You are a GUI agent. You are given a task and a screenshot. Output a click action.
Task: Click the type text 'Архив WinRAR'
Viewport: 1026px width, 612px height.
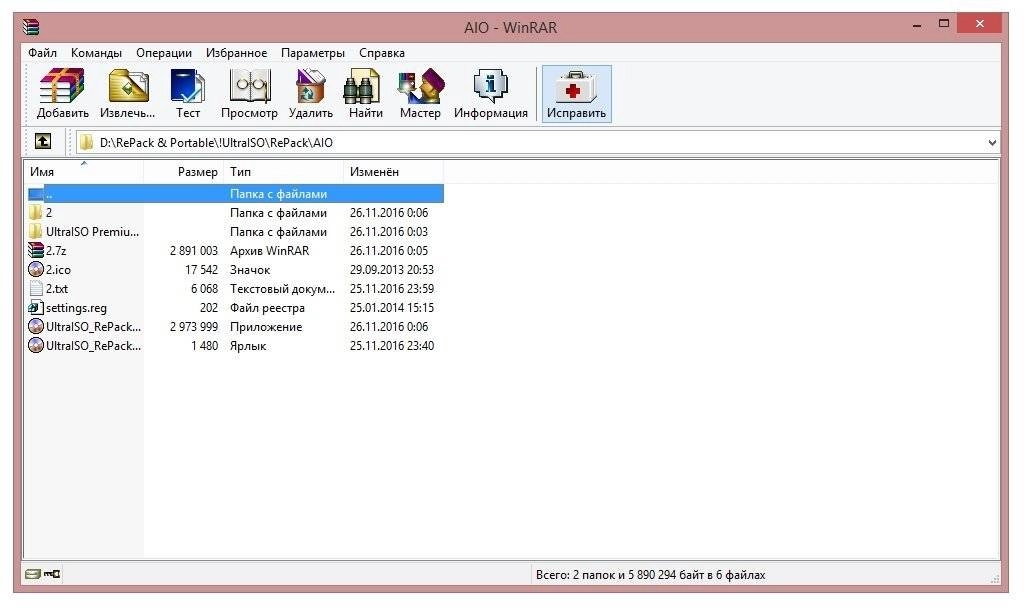click(x=270, y=251)
